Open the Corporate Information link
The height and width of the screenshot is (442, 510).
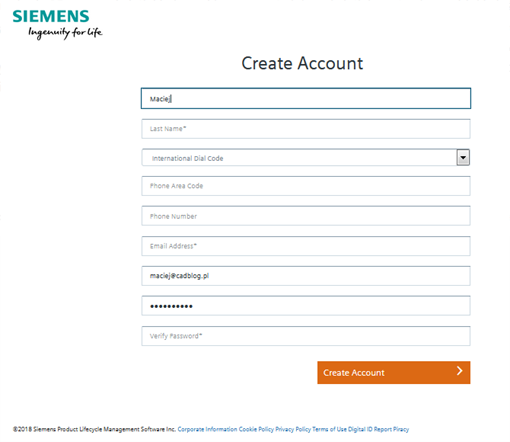pyautogui.click(x=207, y=429)
